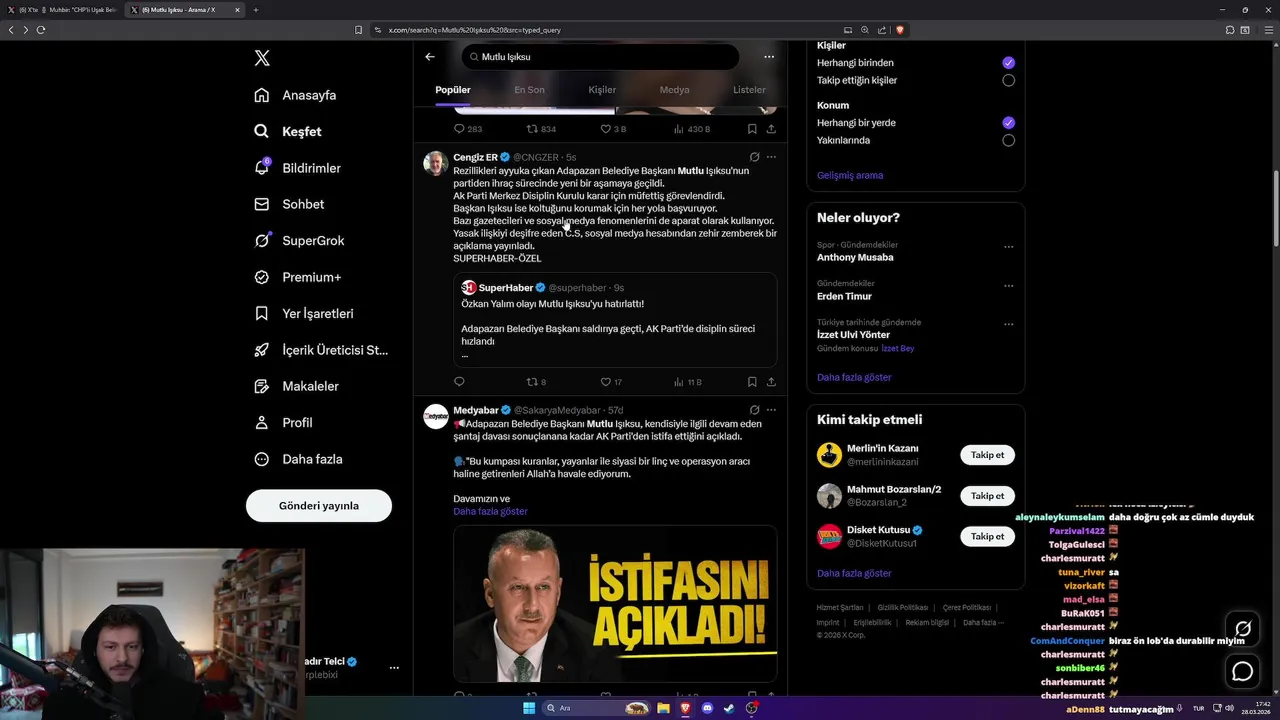Select 'Yakınlarında' location radio option

click(1008, 140)
